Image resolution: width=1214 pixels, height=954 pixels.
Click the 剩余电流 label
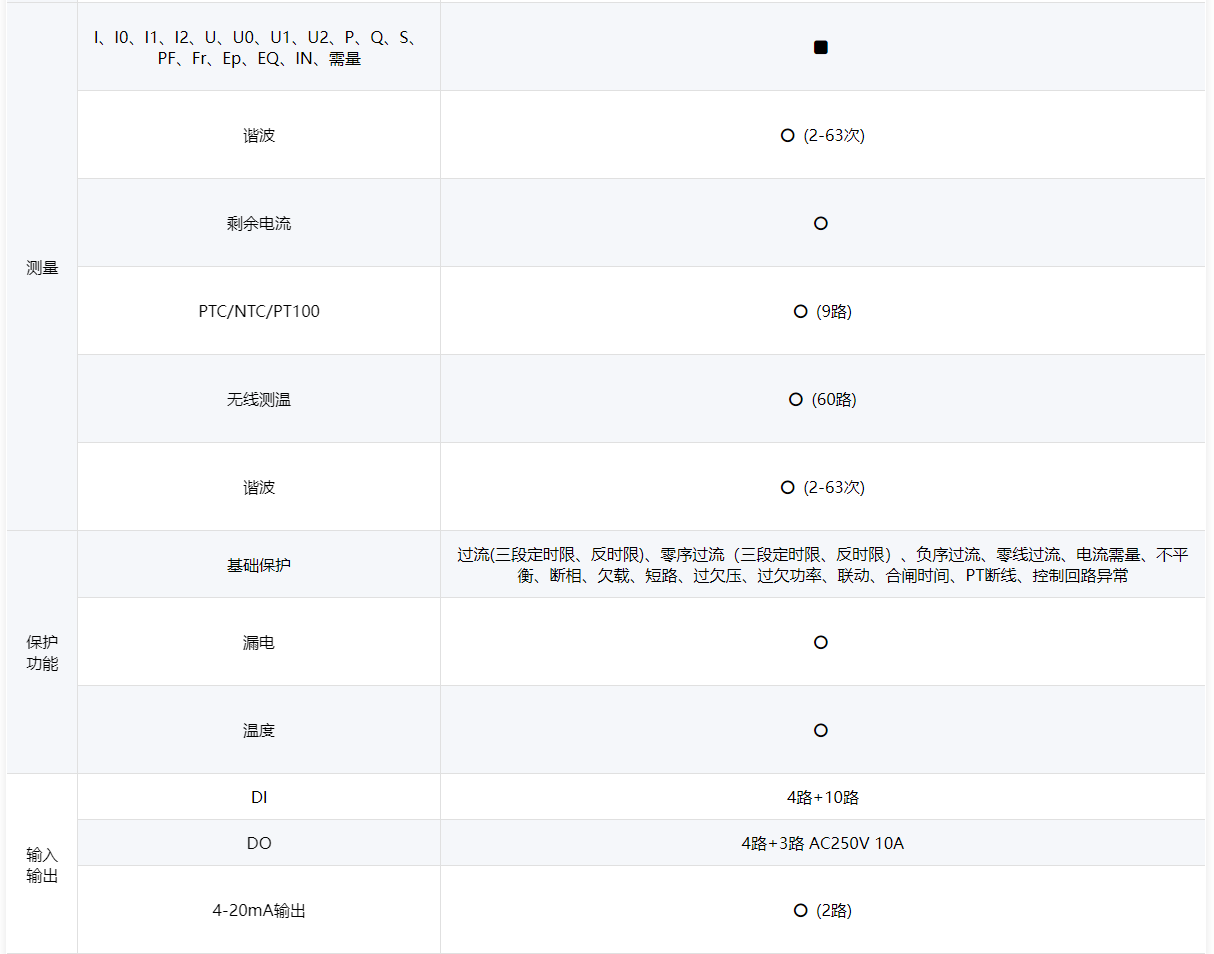point(259,224)
